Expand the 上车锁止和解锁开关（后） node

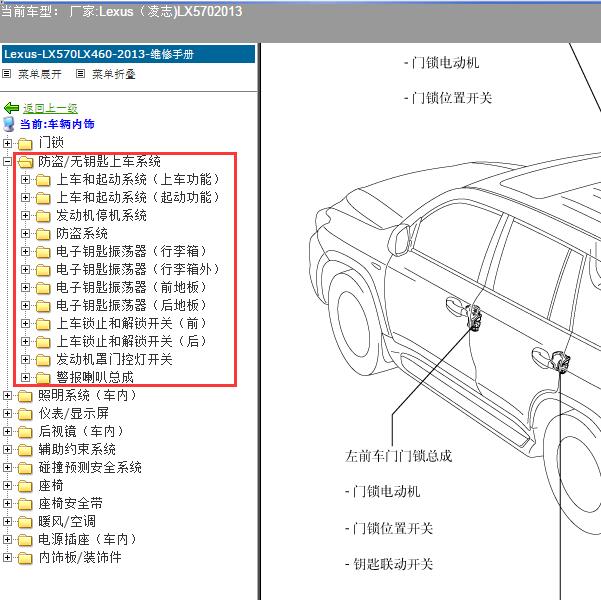(x=25, y=342)
